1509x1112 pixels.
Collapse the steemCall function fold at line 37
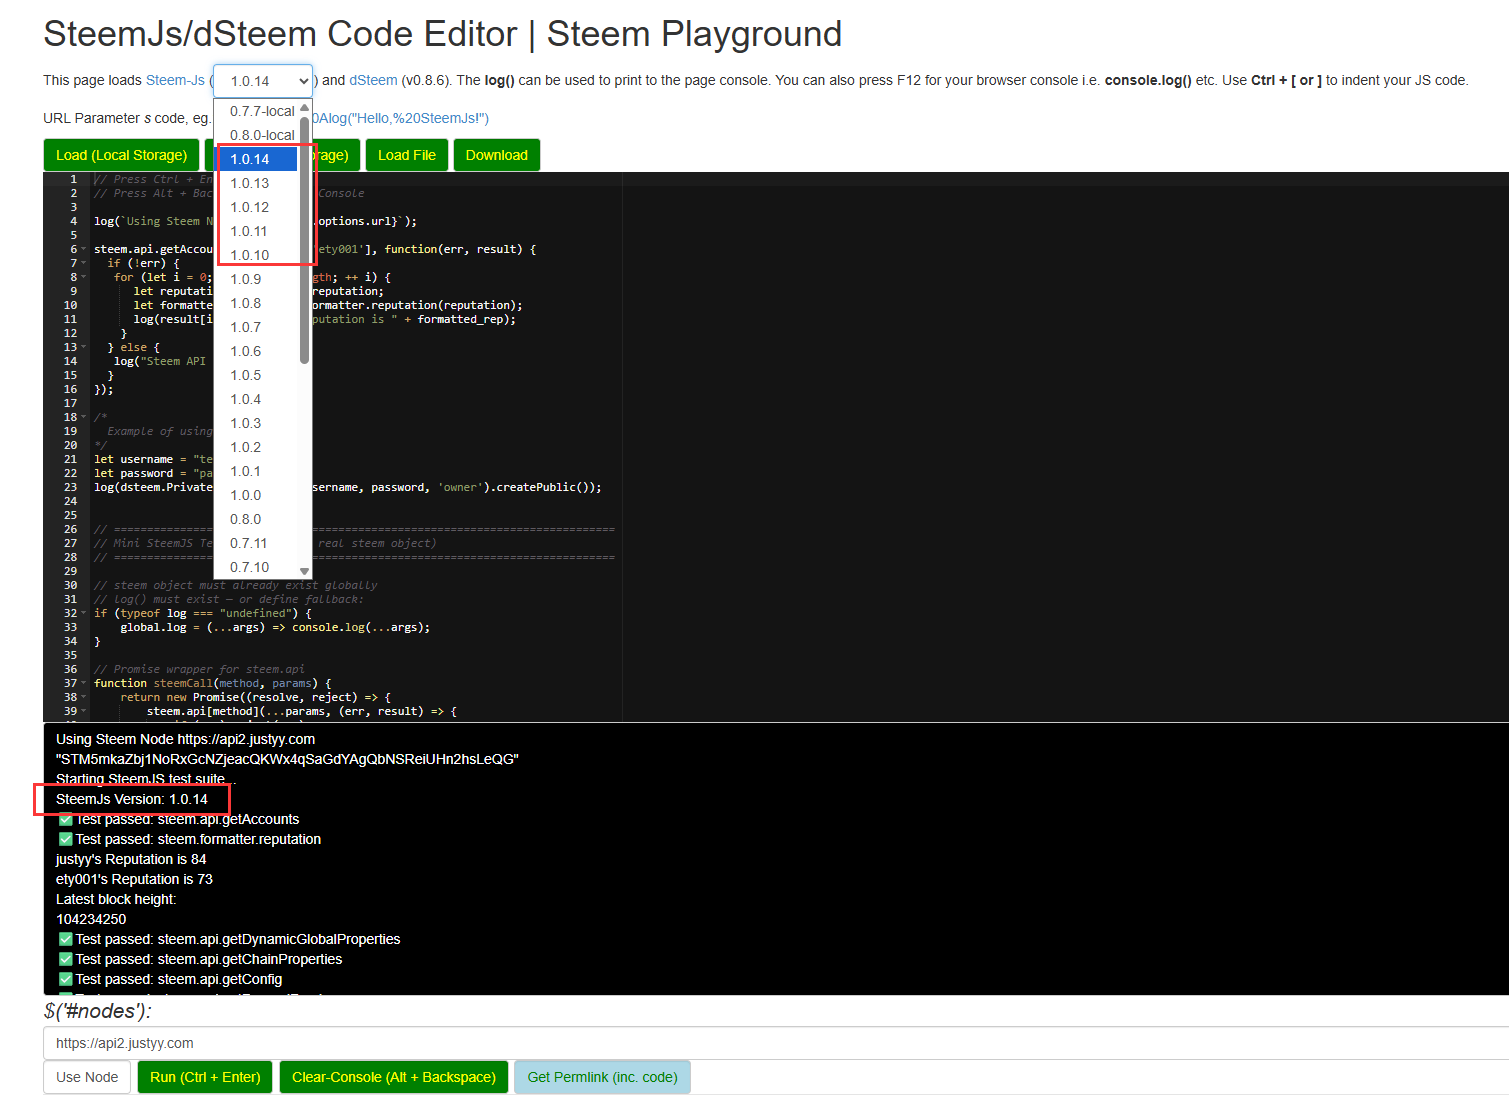click(84, 683)
